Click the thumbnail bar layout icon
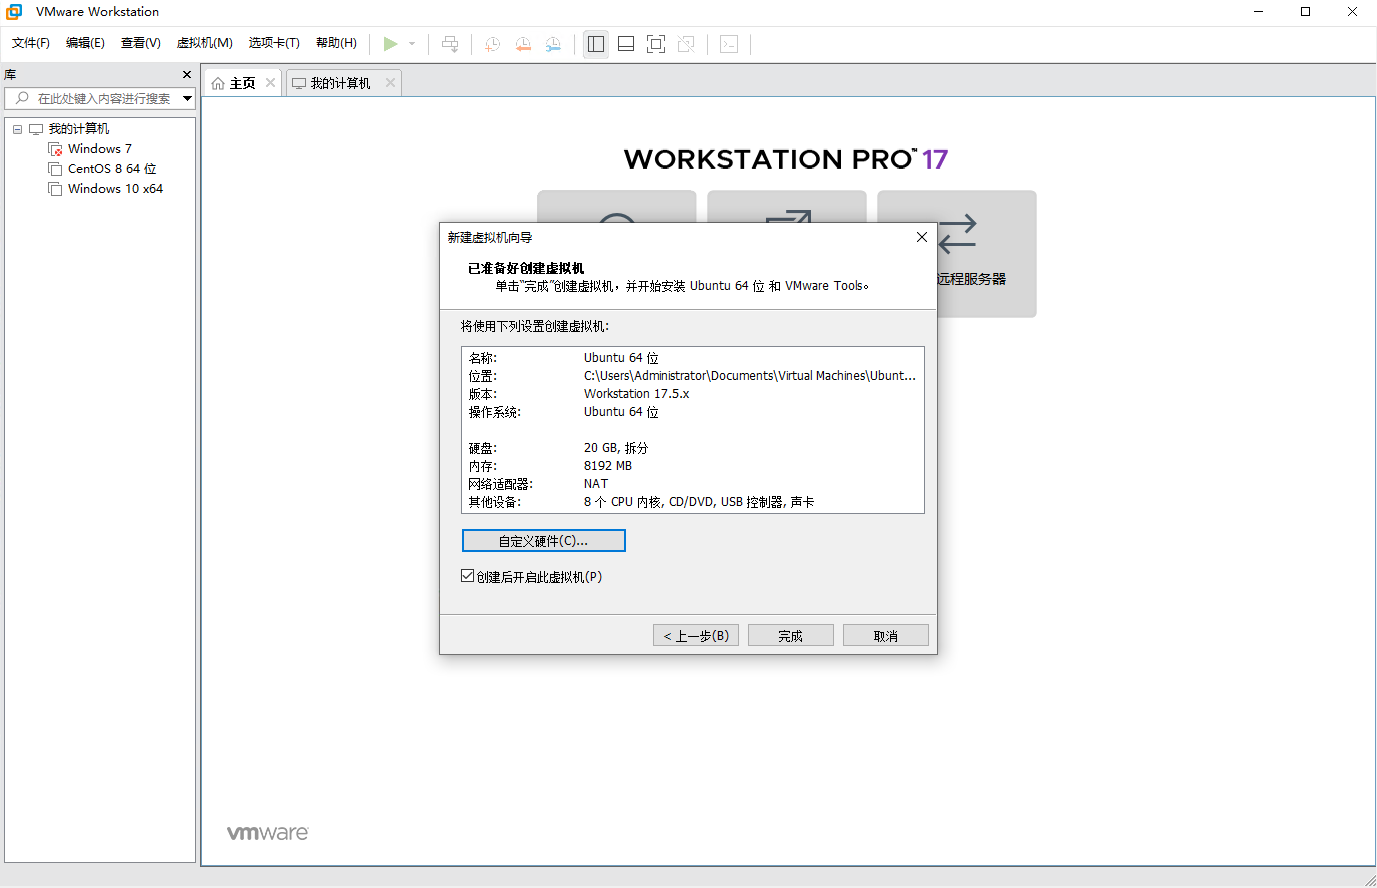The image size is (1377, 888). [626, 44]
